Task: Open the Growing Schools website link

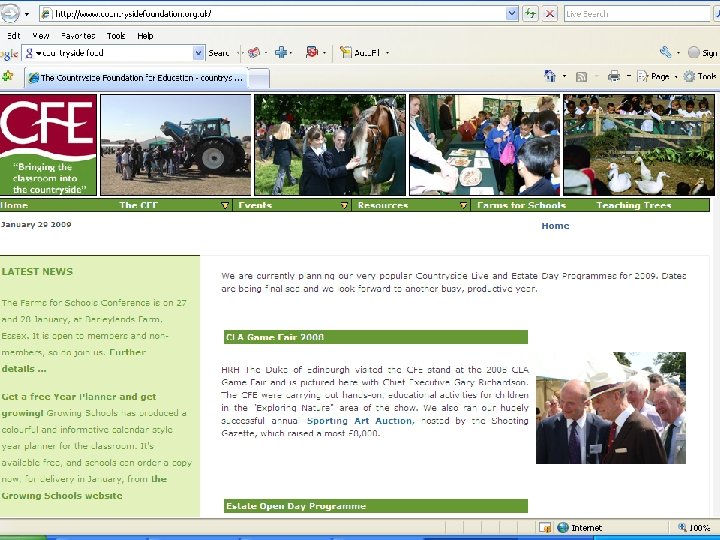Action: pos(62,495)
